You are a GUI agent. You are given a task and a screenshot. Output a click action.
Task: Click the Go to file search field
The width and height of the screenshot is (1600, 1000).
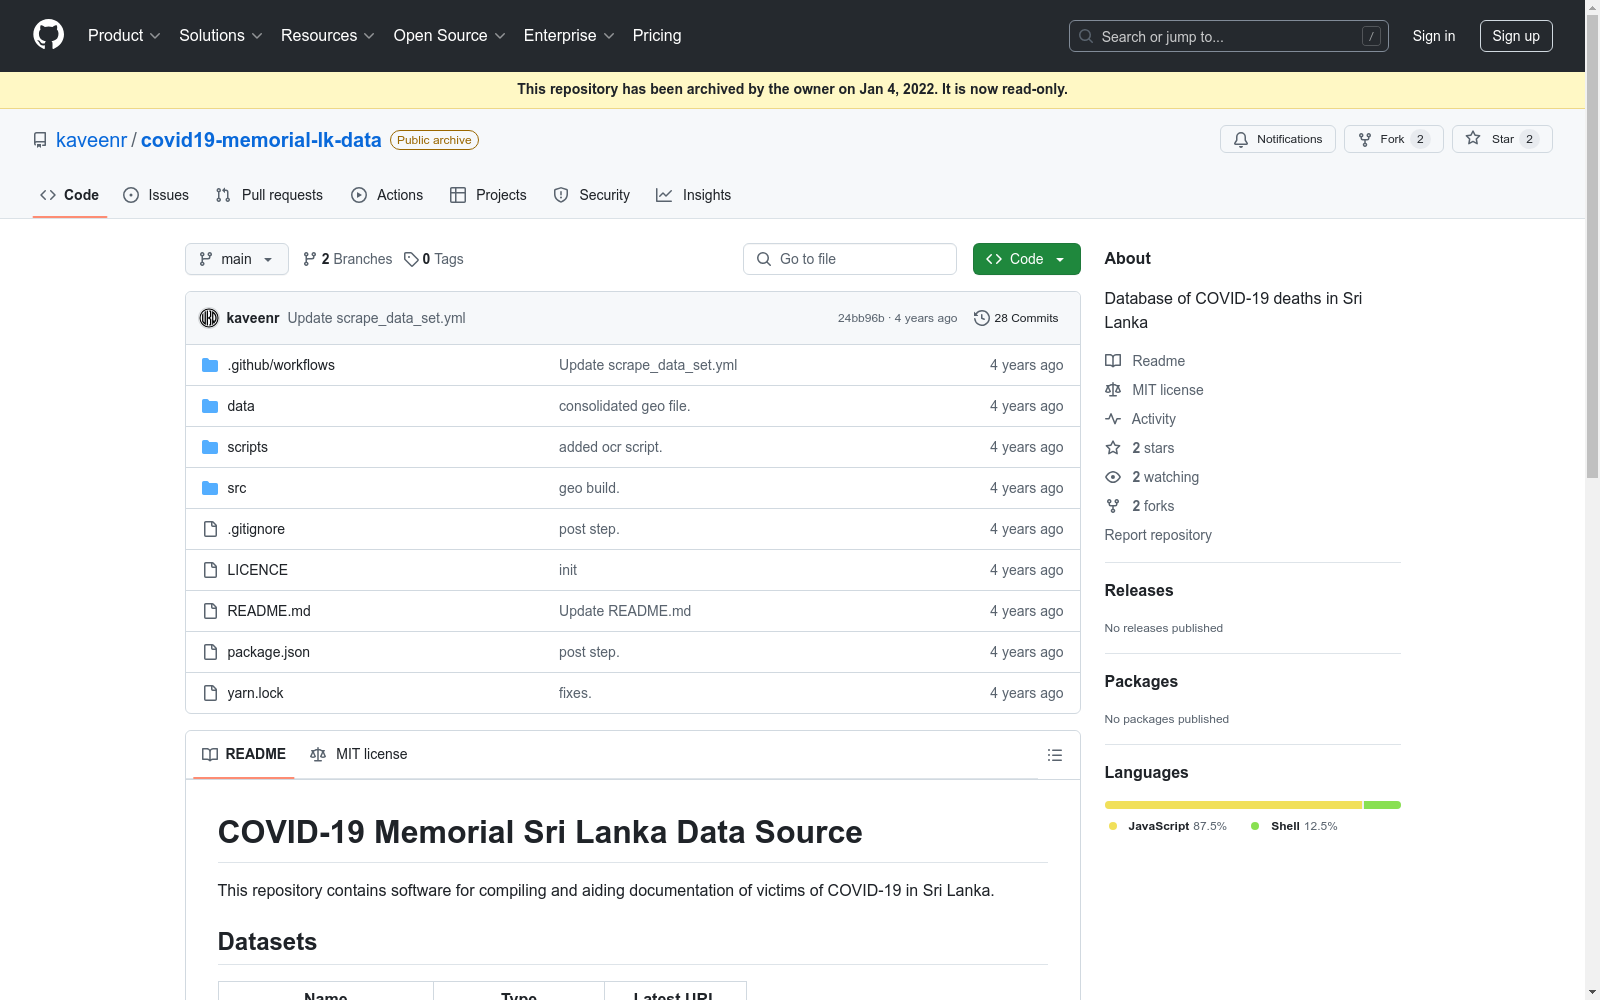[x=850, y=259]
